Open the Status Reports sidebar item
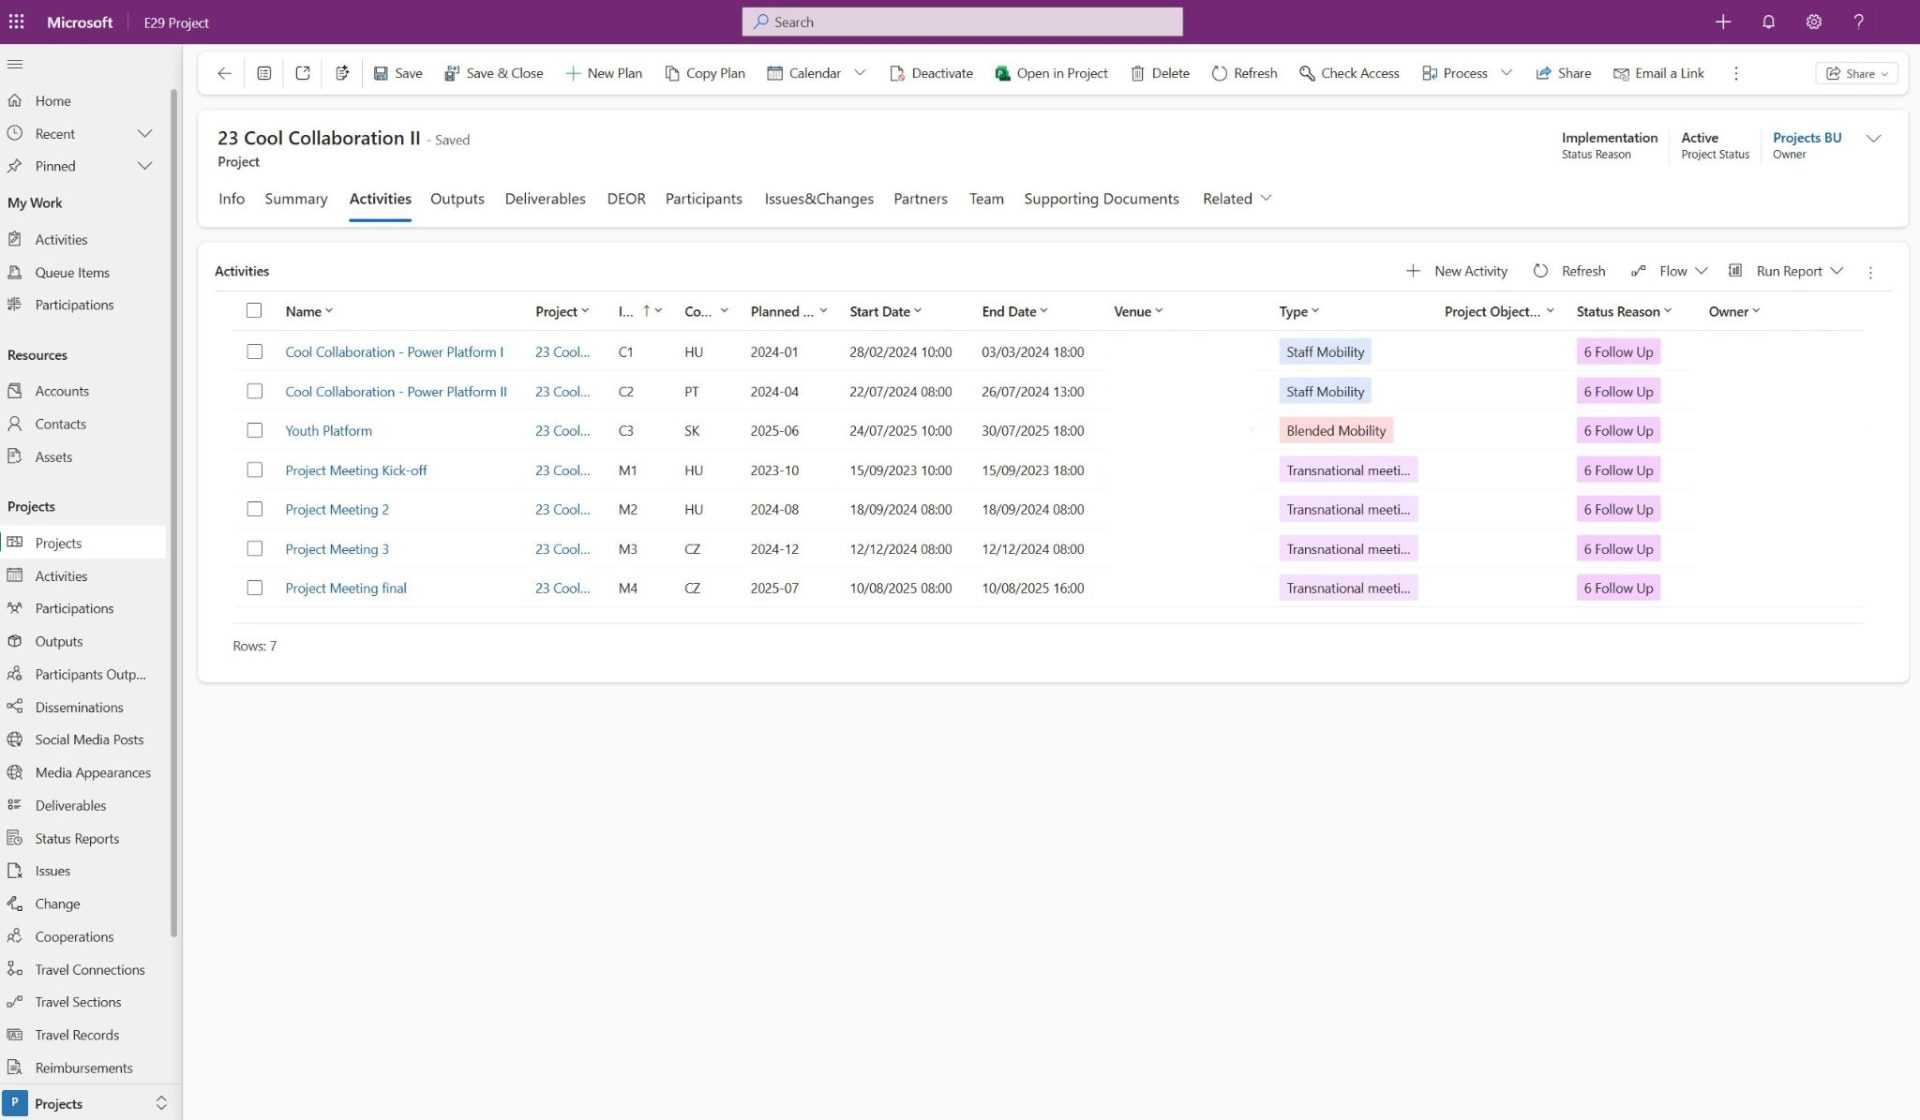Screen dimensions: 1920x1120 coord(77,838)
